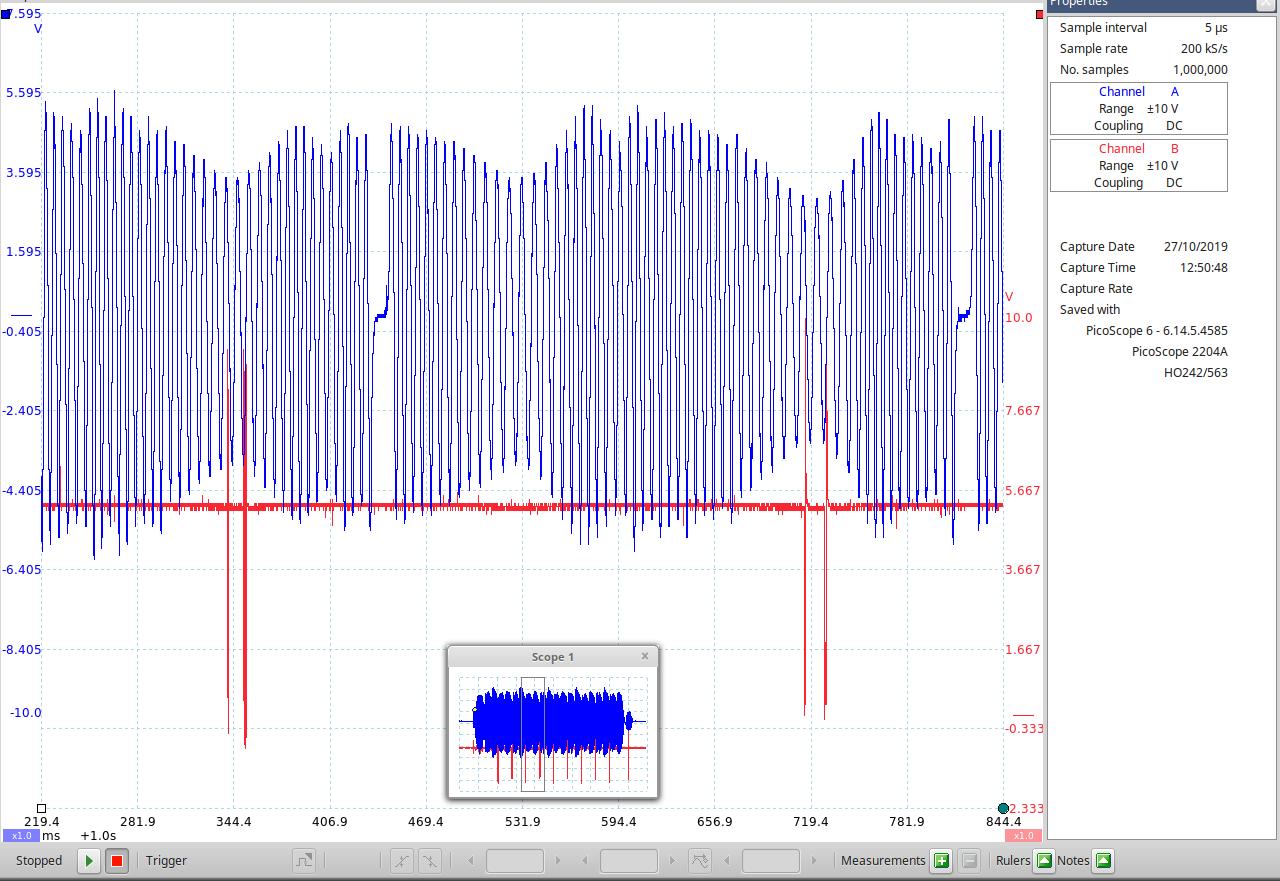1280x881 pixels.
Task: Click the HO242/563 serial number
Action: tap(1196, 372)
